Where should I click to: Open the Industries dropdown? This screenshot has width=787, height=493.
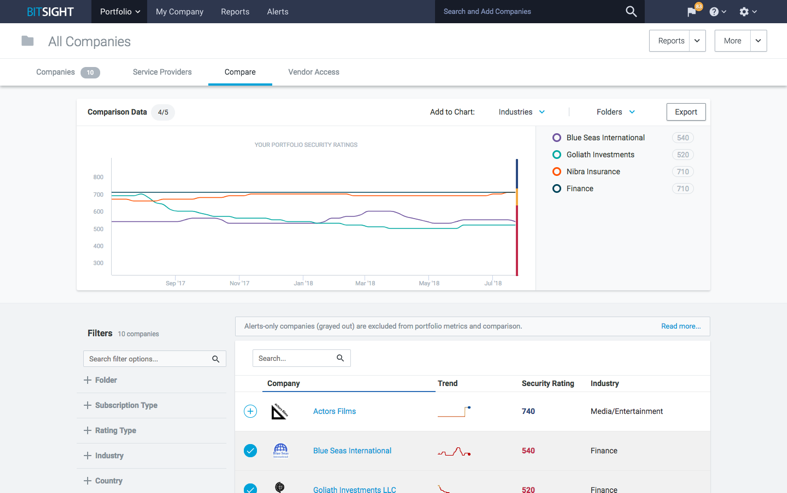click(x=521, y=112)
